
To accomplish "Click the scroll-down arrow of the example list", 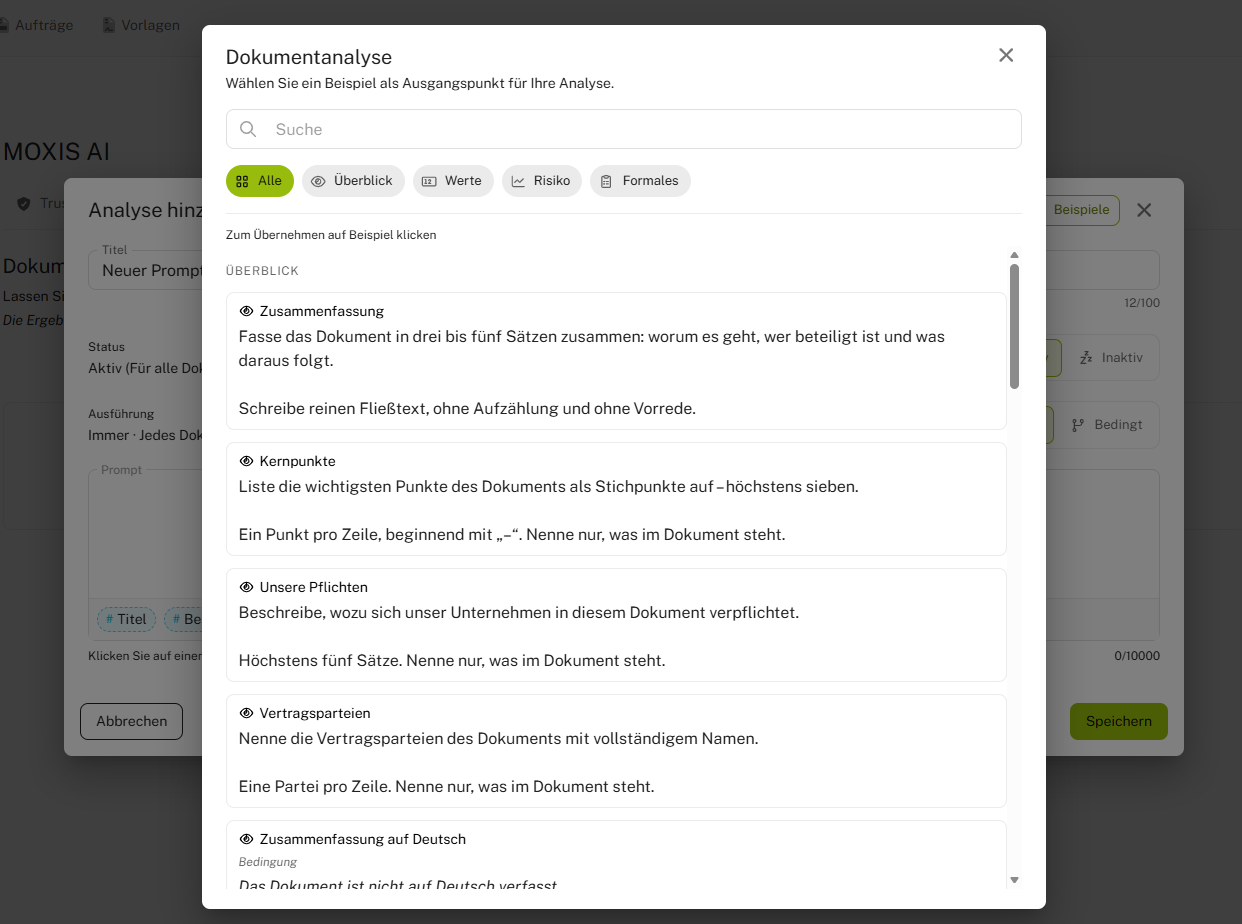I will coord(1014,880).
